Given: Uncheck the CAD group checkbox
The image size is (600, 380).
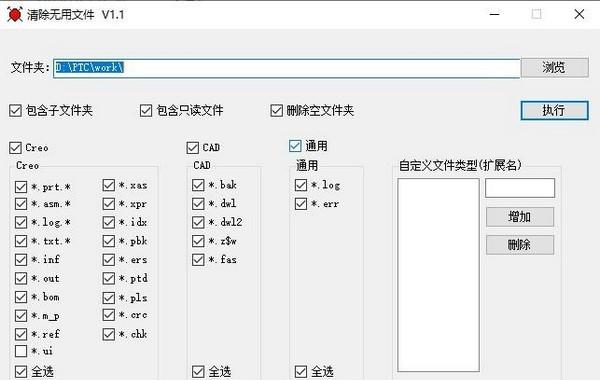Looking at the screenshot, I should click(x=192, y=148).
